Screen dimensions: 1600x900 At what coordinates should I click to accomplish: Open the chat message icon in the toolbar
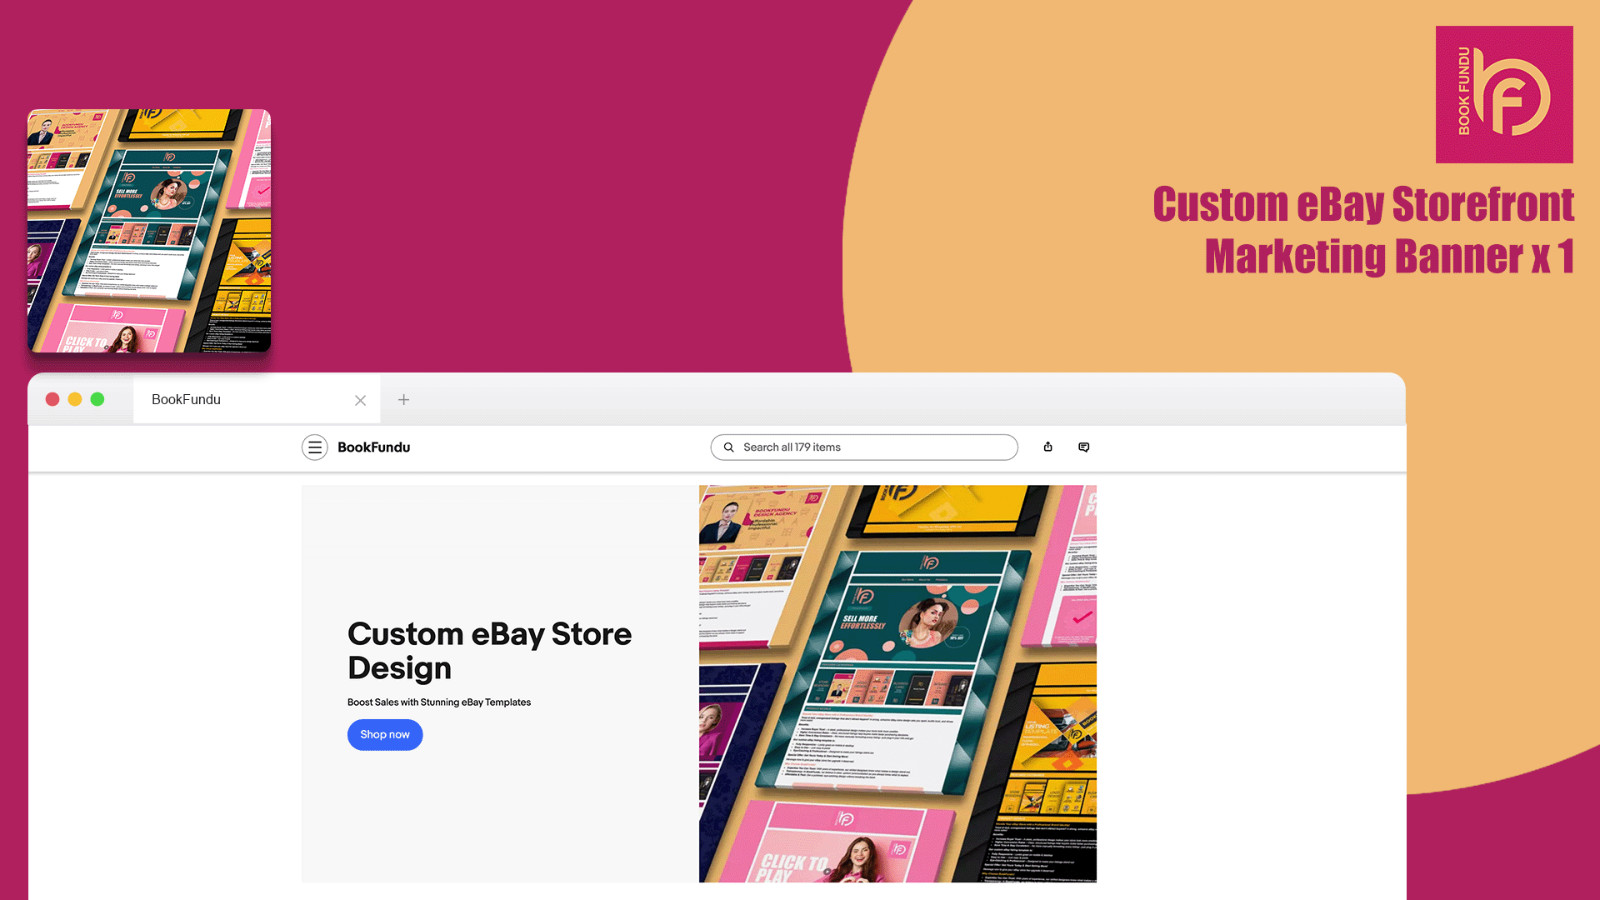tap(1084, 447)
